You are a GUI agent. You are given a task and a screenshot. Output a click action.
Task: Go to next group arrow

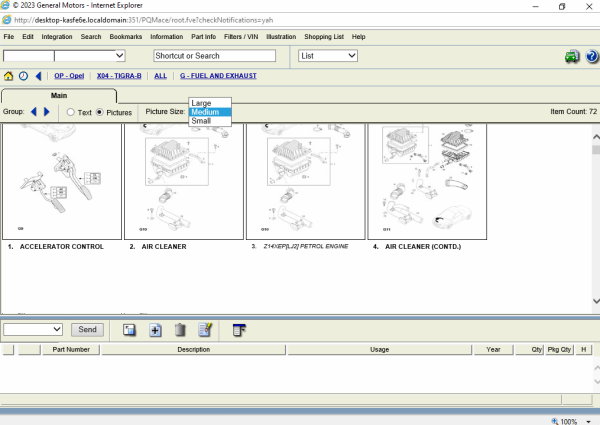(x=46, y=112)
